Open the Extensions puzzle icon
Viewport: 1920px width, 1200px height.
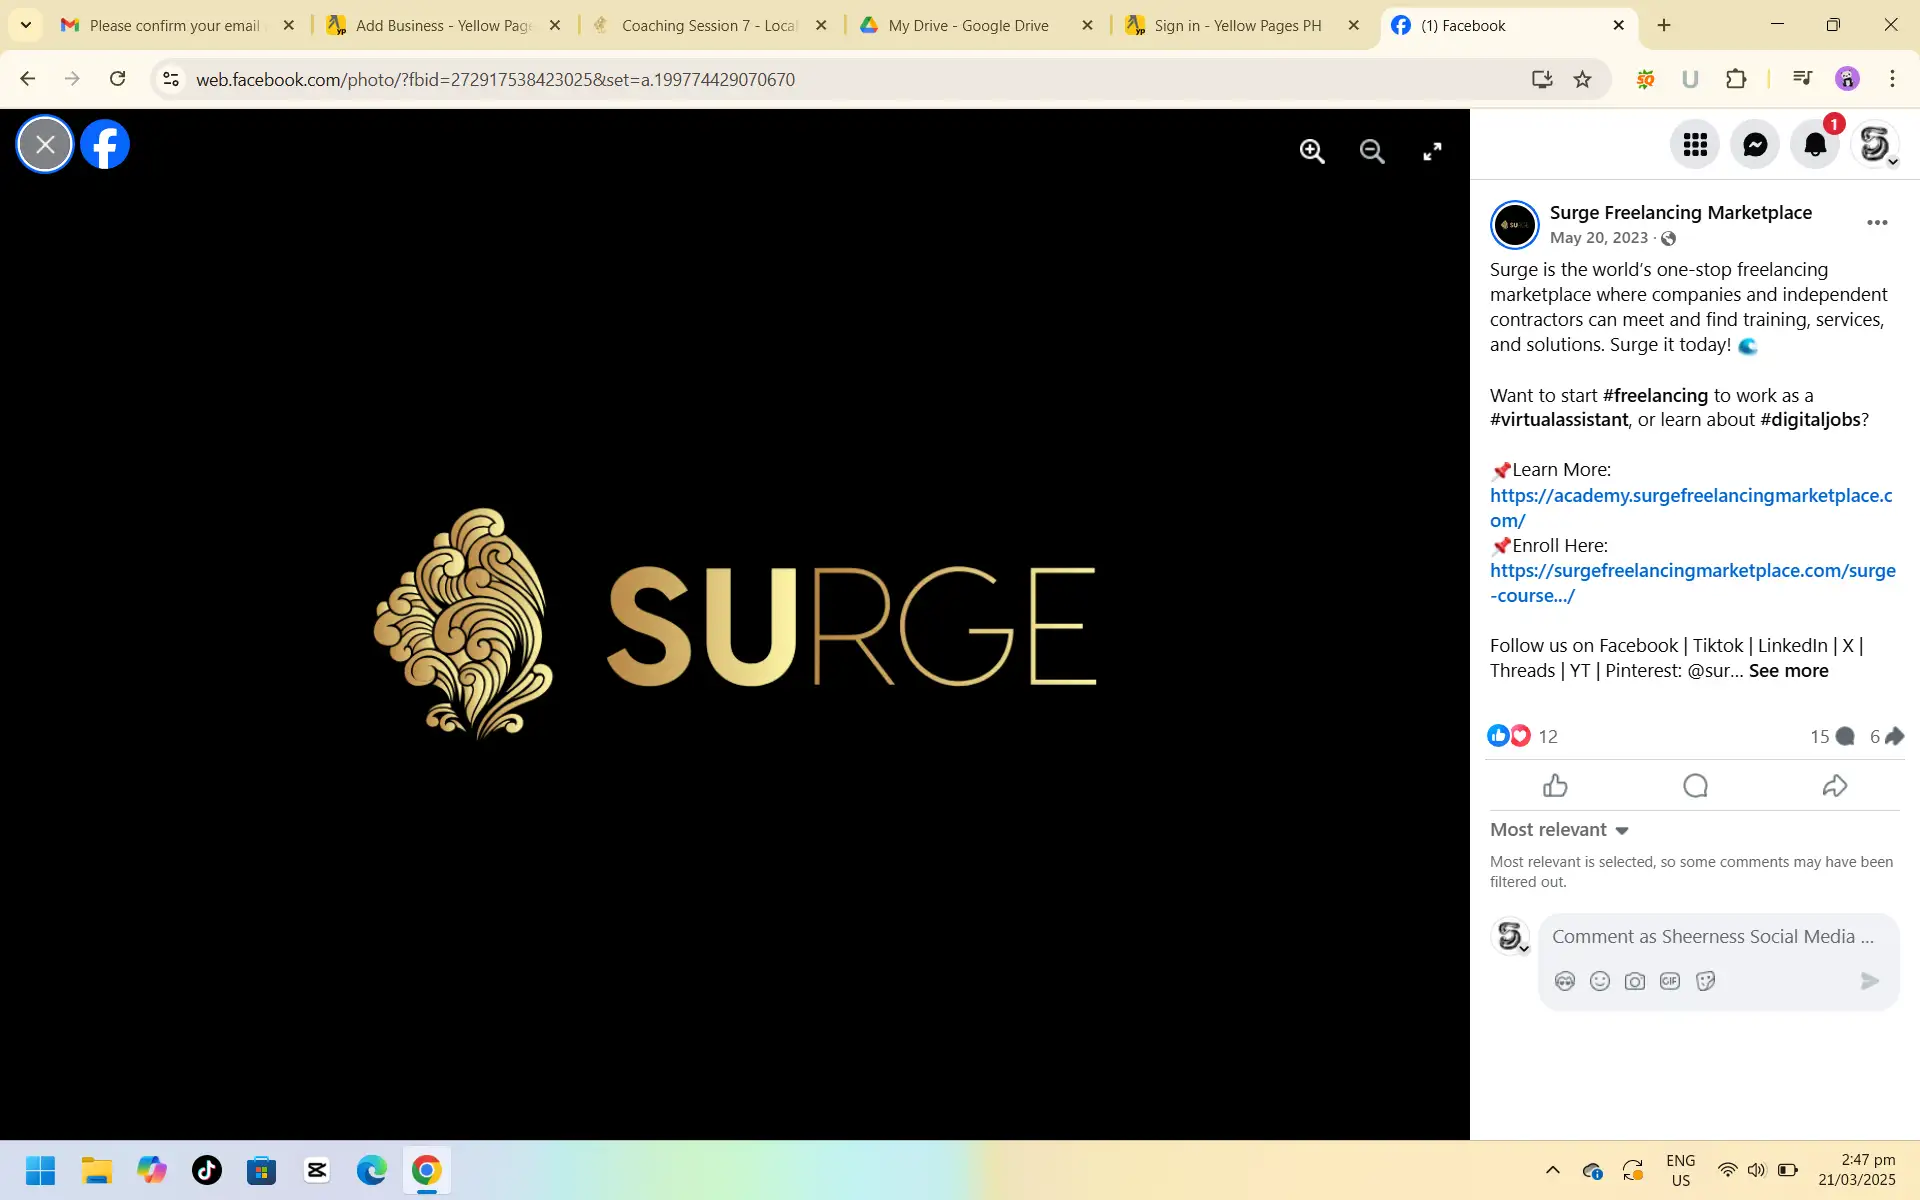click(1736, 79)
